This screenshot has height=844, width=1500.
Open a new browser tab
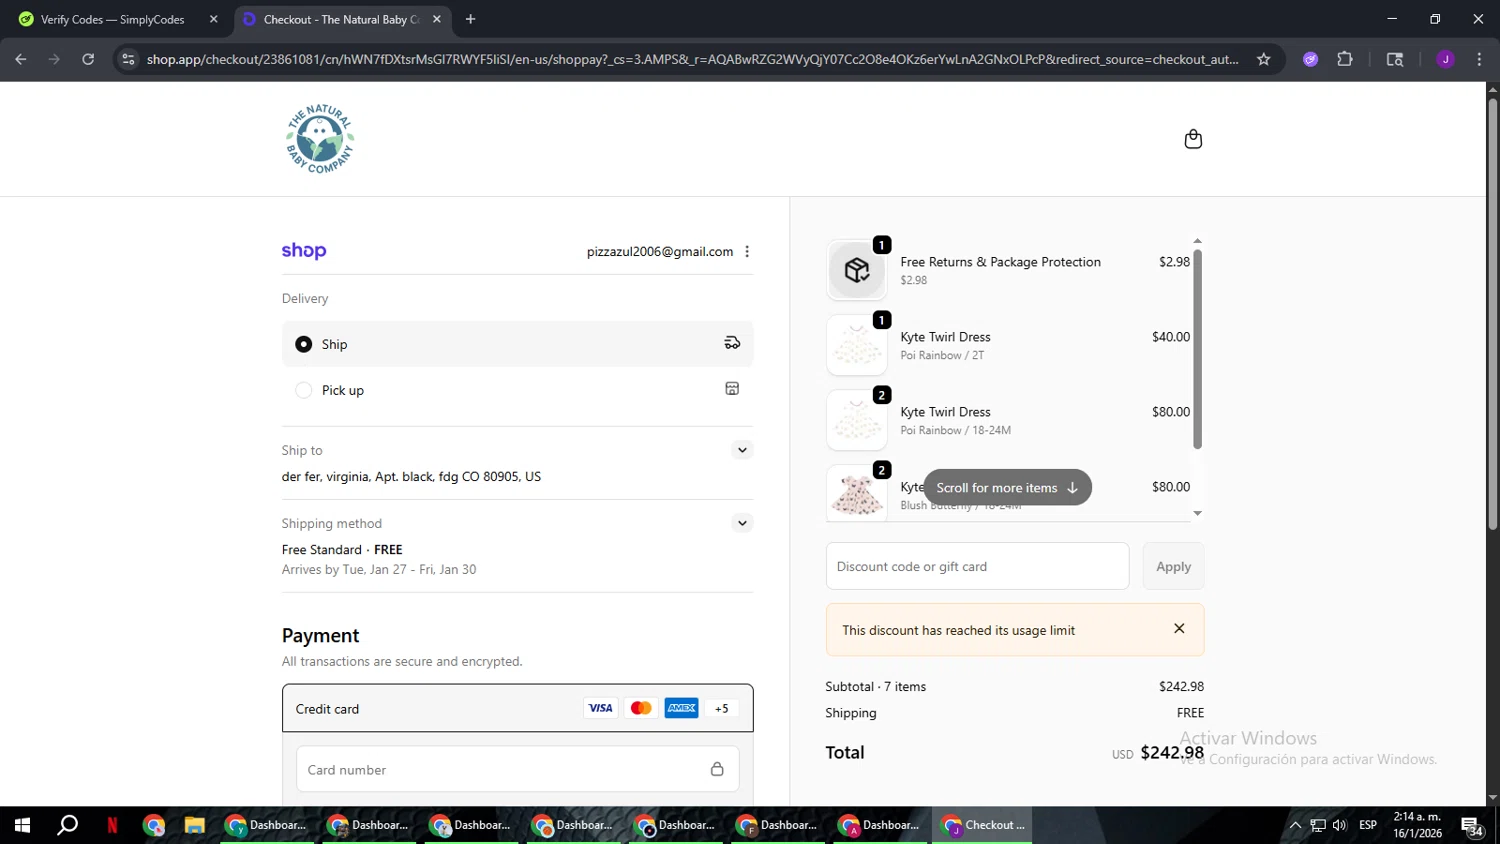click(471, 19)
